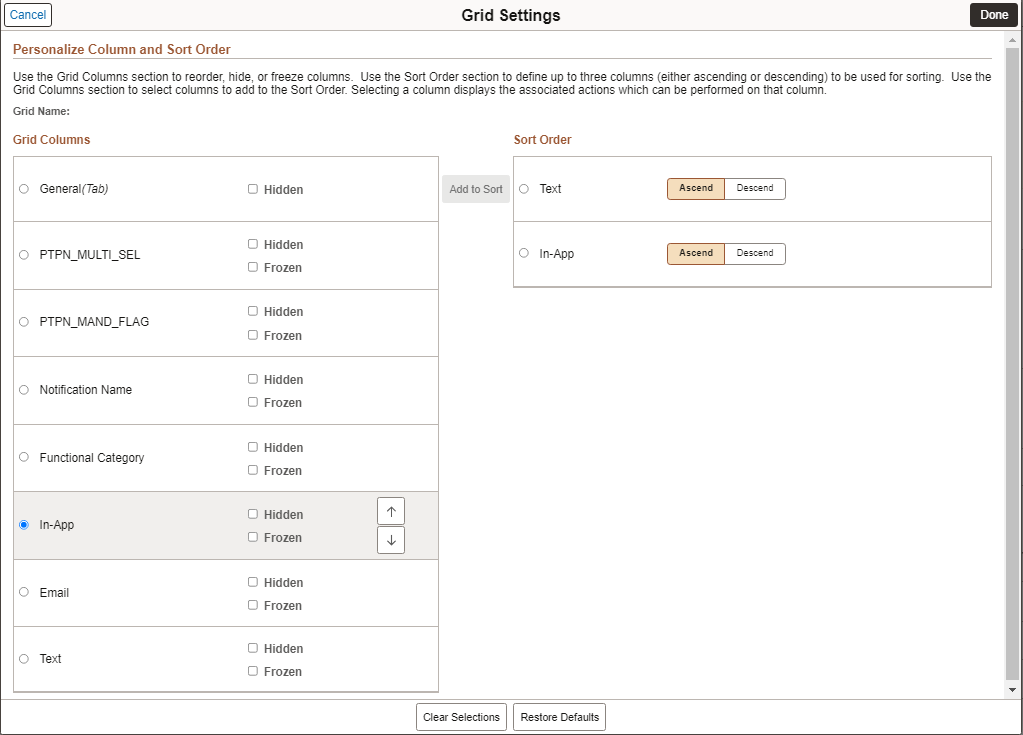Image resolution: width=1023 pixels, height=735 pixels.
Task: Check Hidden for Email column
Action: [x=252, y=582]
